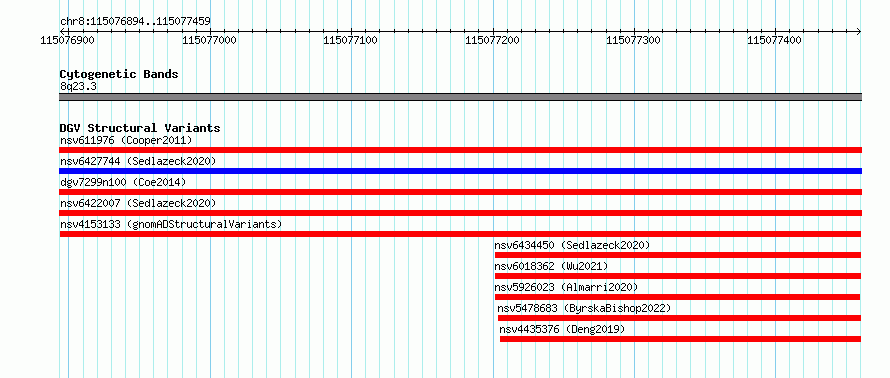Select the blue bar of nsv6427744
Viewport: 890px width, 378px height.
(460, 171)
